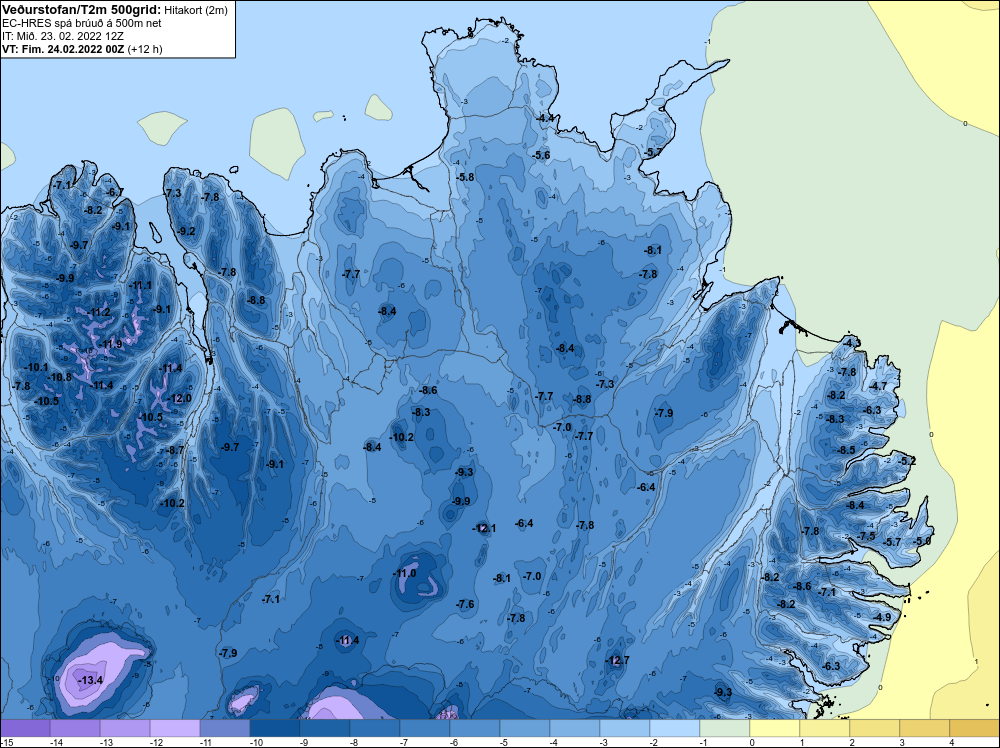Click the '-15' tick label on the legend
1000x748 pixels.
pyautogui.click(x=6, y=742)
